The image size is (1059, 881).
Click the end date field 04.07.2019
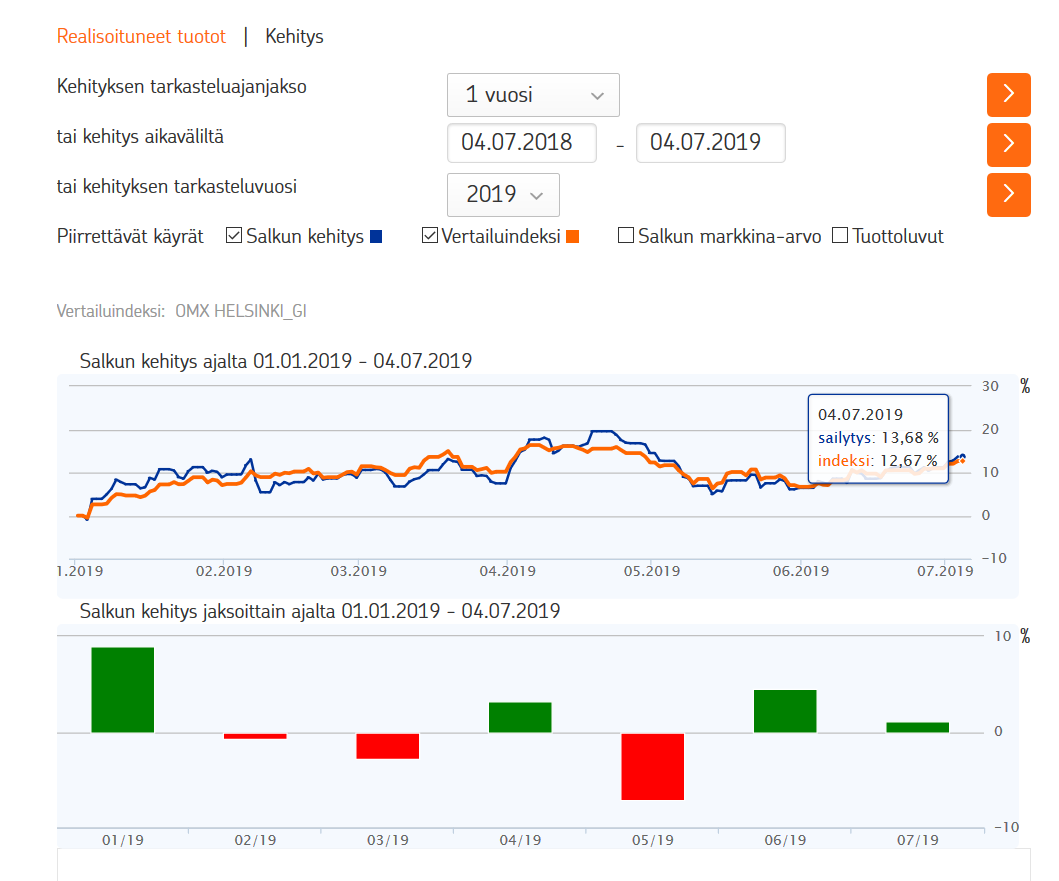click(710, 143)
